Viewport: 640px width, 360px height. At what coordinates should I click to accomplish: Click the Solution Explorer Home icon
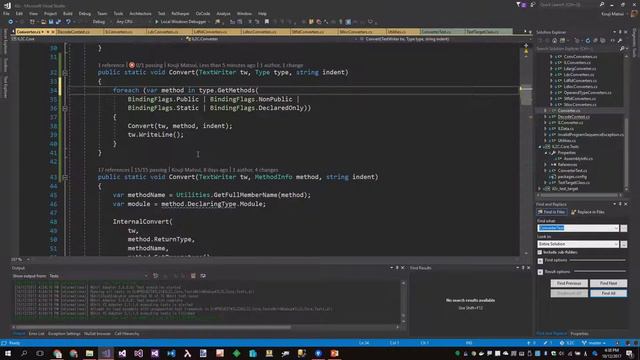click(554, 40)
